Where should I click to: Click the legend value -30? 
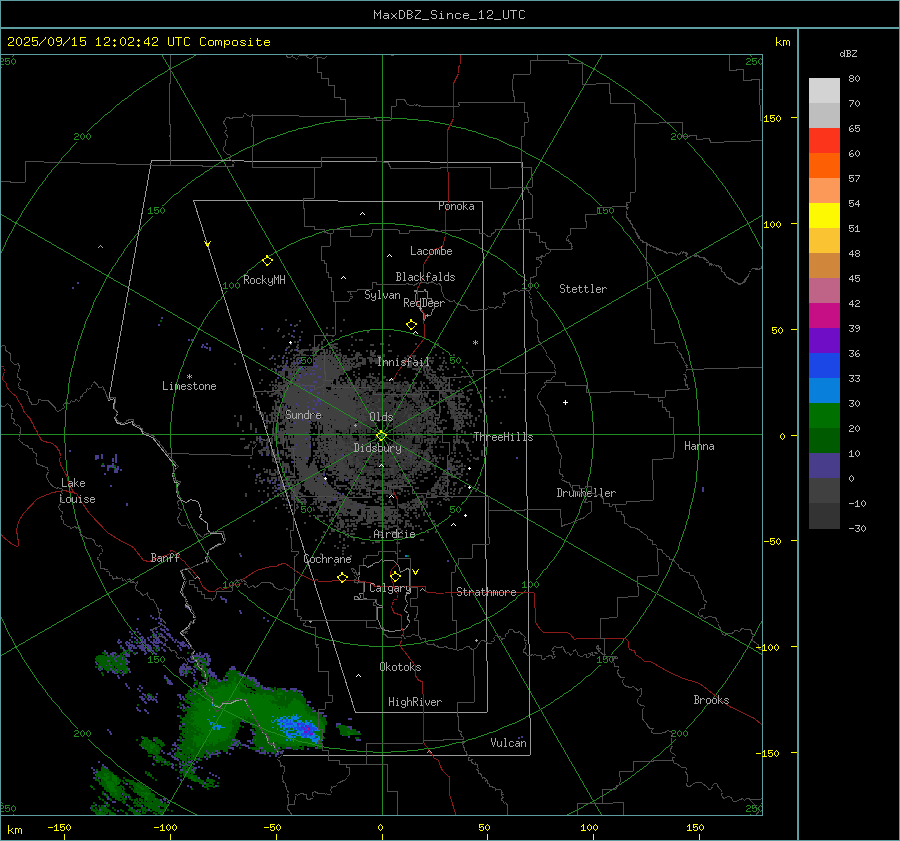(x=857, y=528)
